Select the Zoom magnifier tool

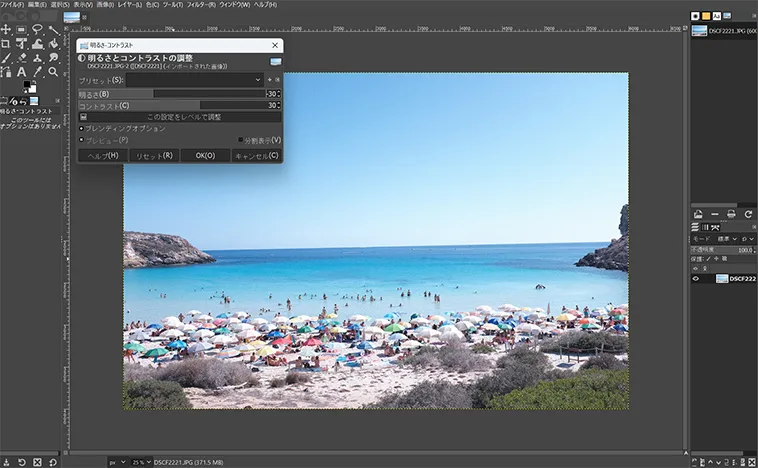tap(53, 72)
